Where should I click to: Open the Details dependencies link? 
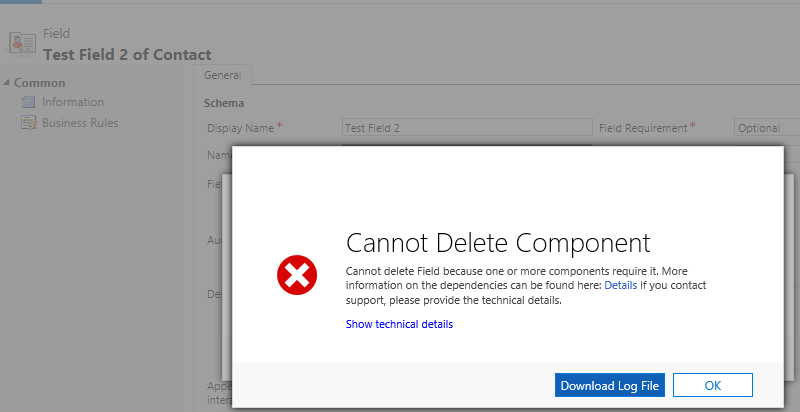[620, 285]
